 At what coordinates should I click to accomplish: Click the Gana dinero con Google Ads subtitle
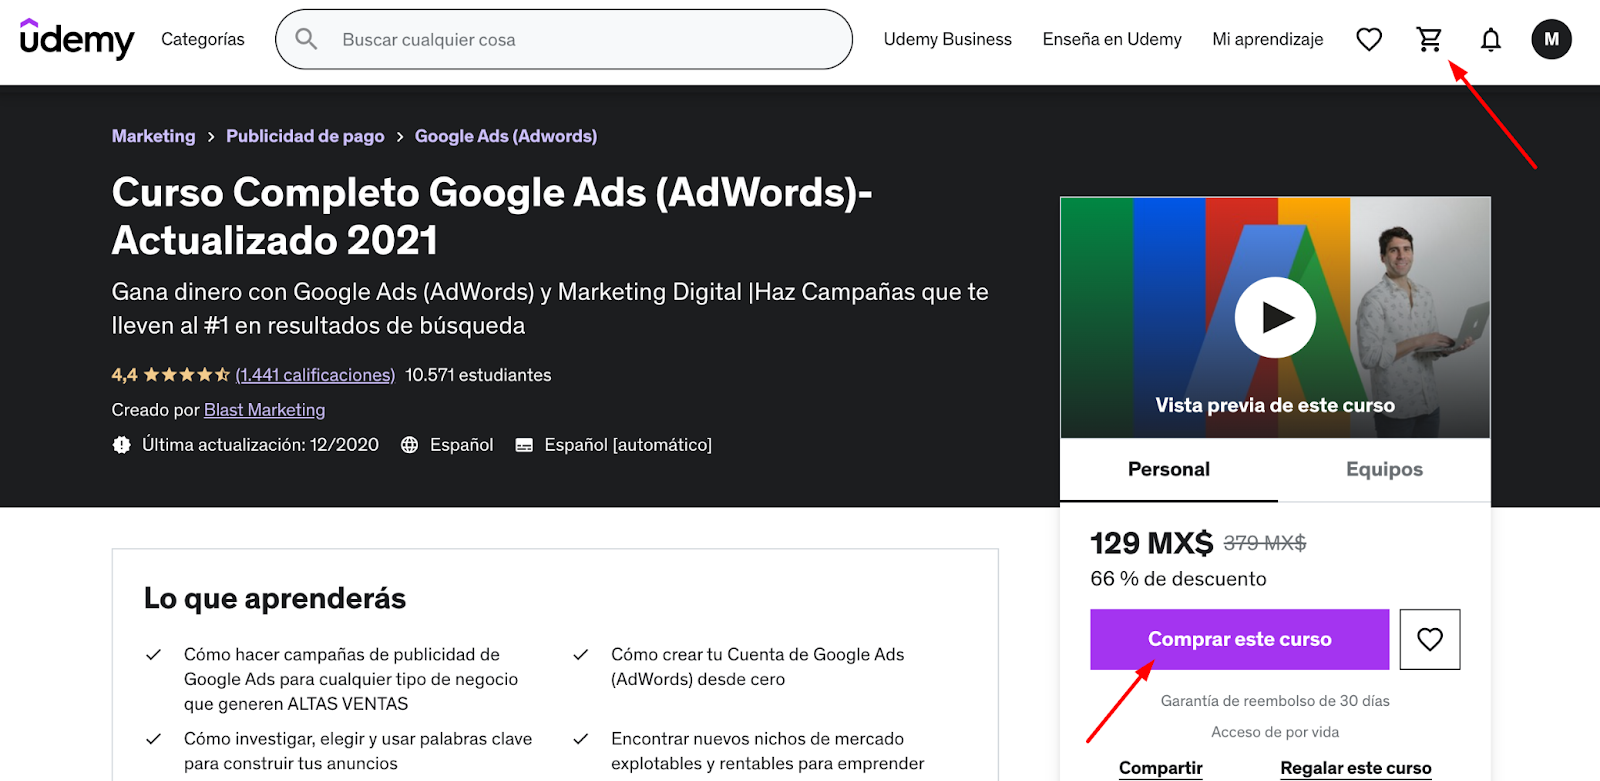tap(550, 308)
